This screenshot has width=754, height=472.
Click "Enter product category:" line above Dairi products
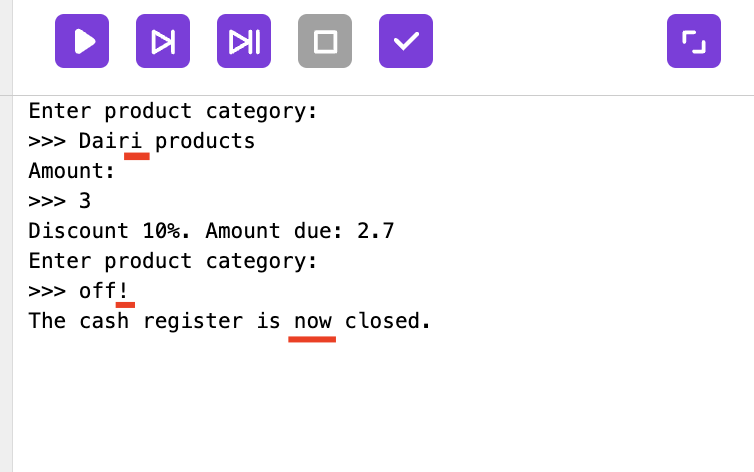[x=173, y=111]
